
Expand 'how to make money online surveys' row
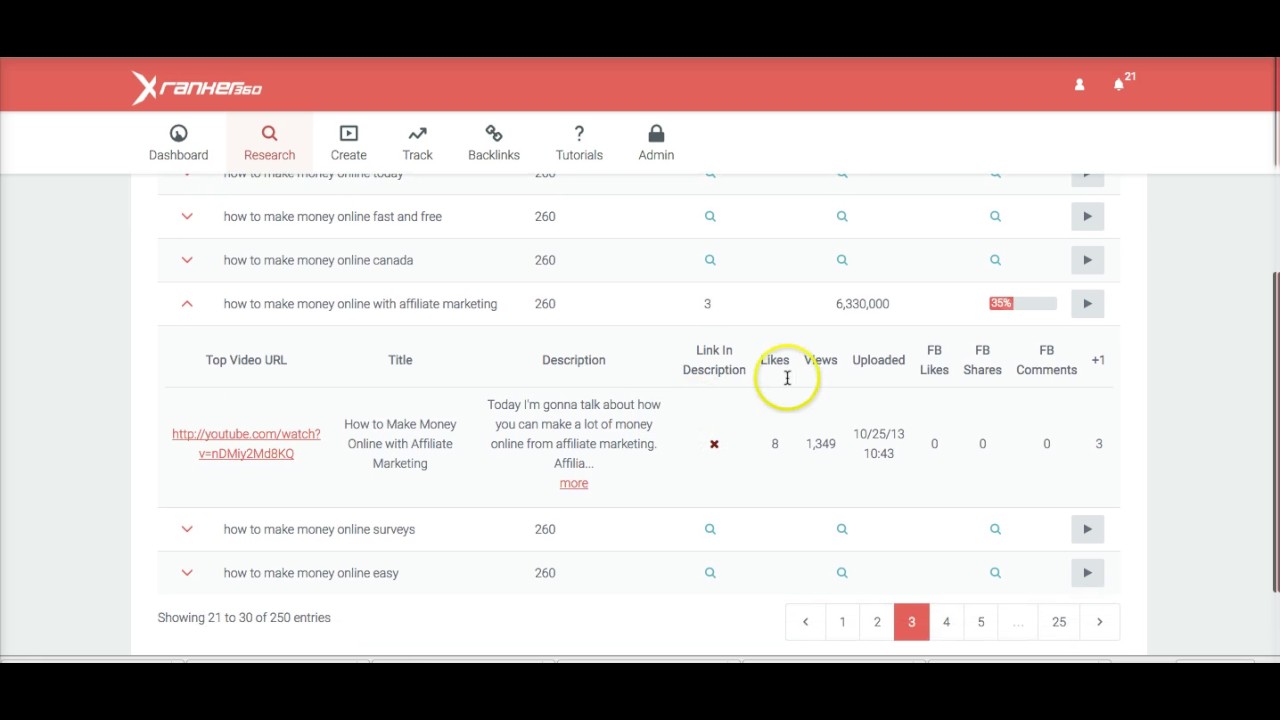(187, 529)
